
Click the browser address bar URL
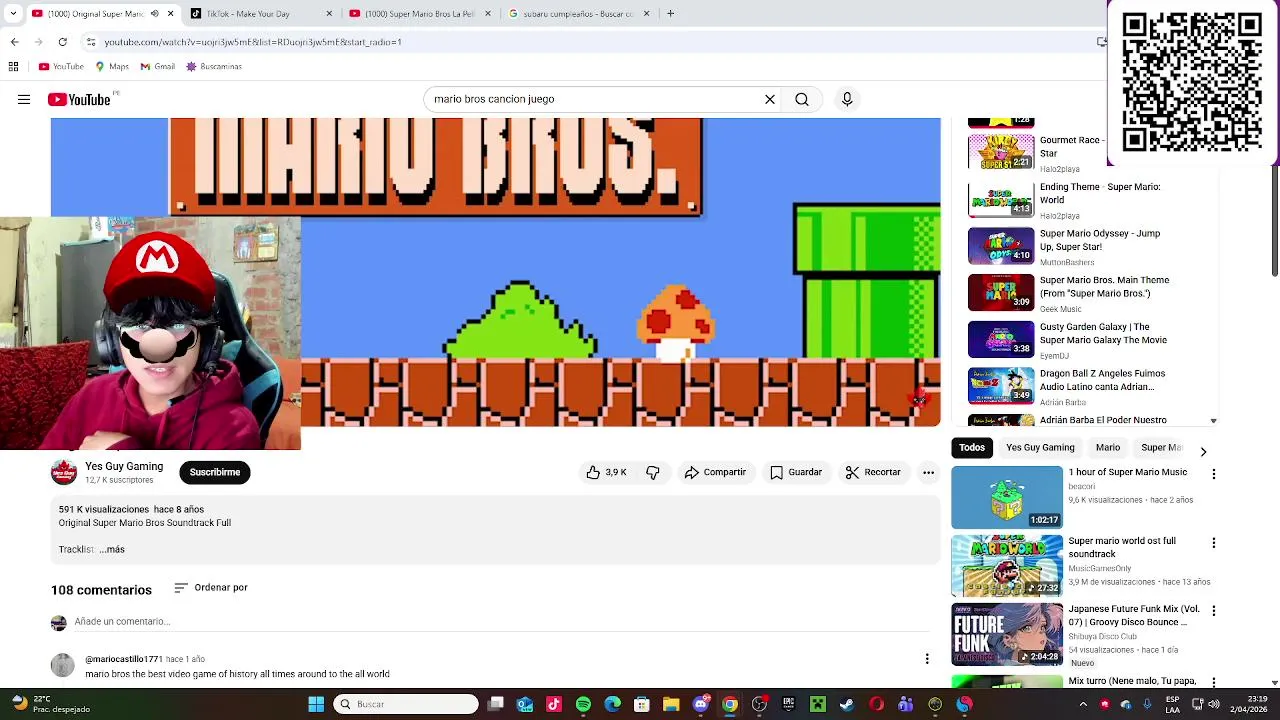click(x=253, y=42)
